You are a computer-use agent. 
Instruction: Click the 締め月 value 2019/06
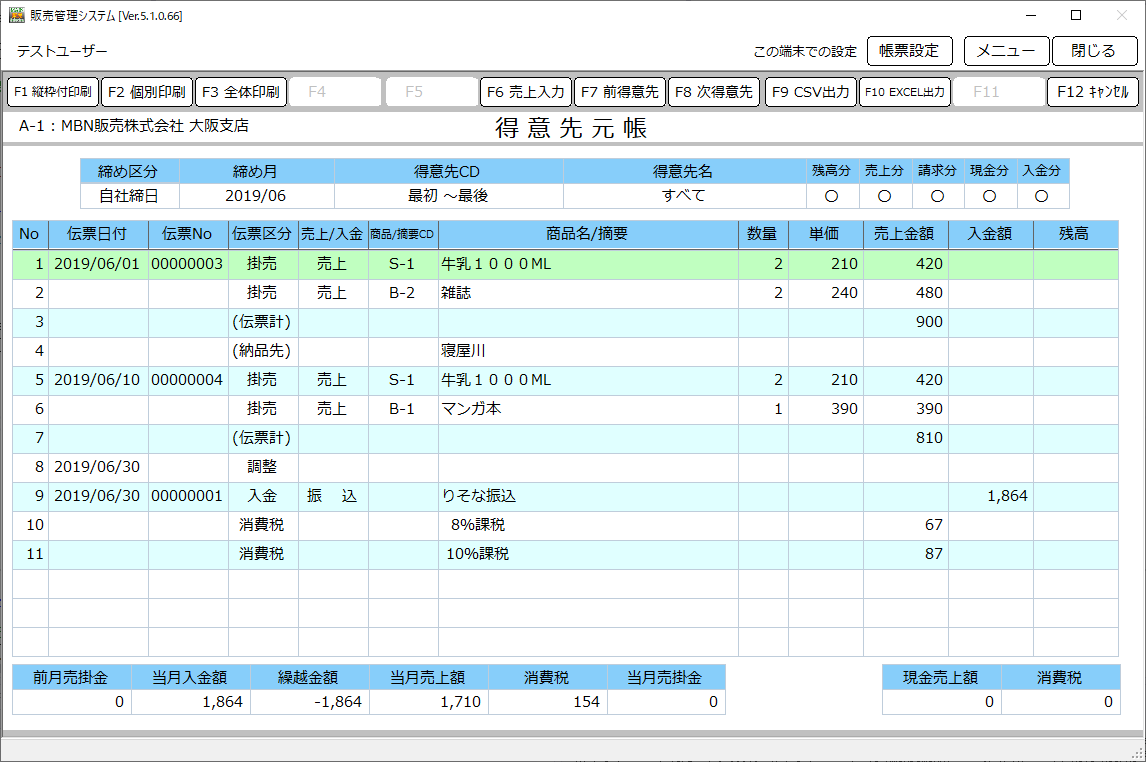(x=256, y=196)
